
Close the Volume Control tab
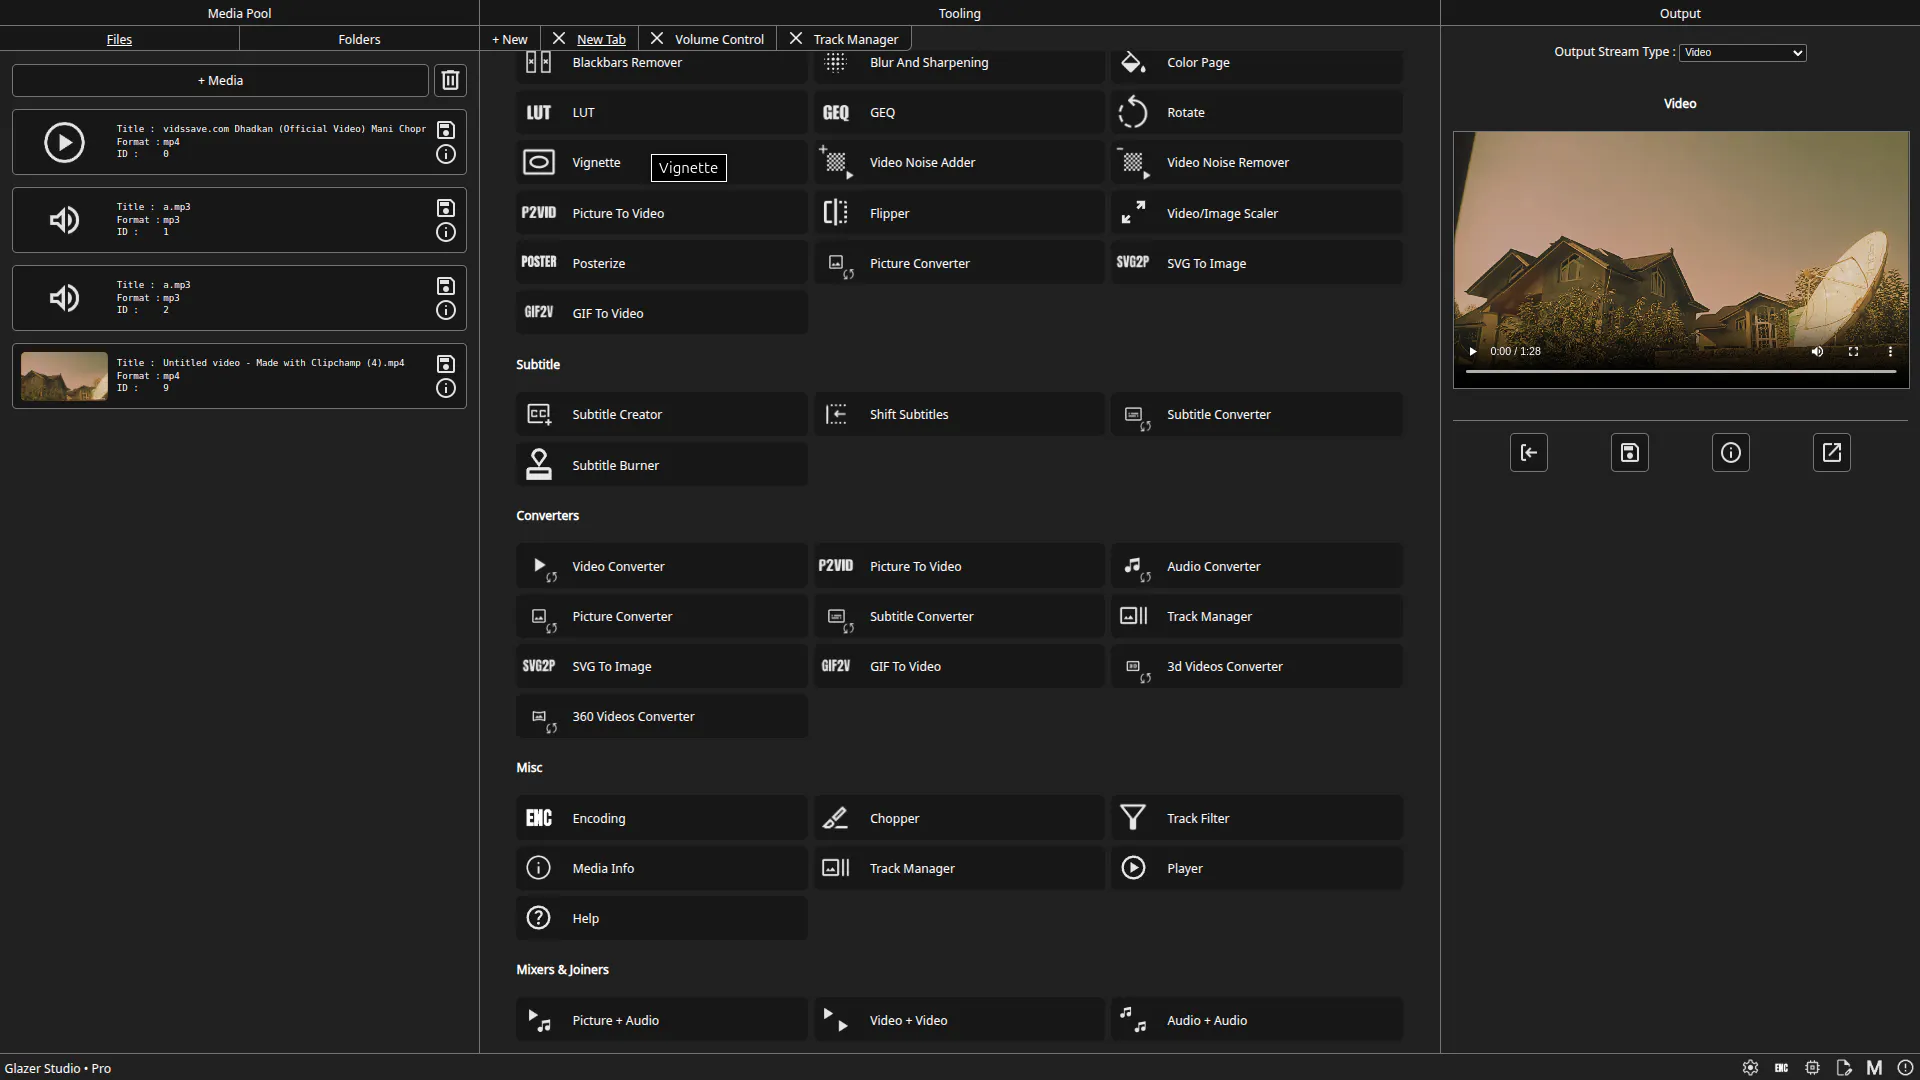(x=657, y=38)
